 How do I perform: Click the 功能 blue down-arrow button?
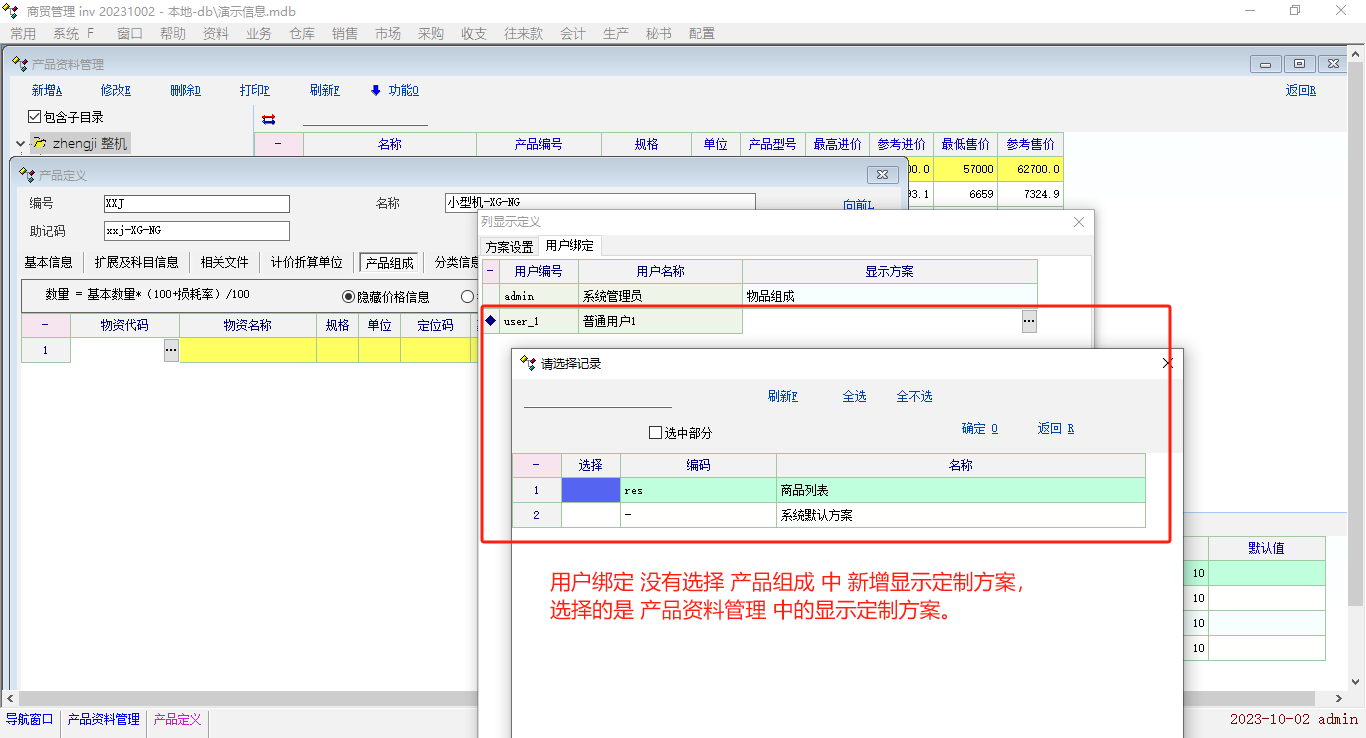[394, 90]
